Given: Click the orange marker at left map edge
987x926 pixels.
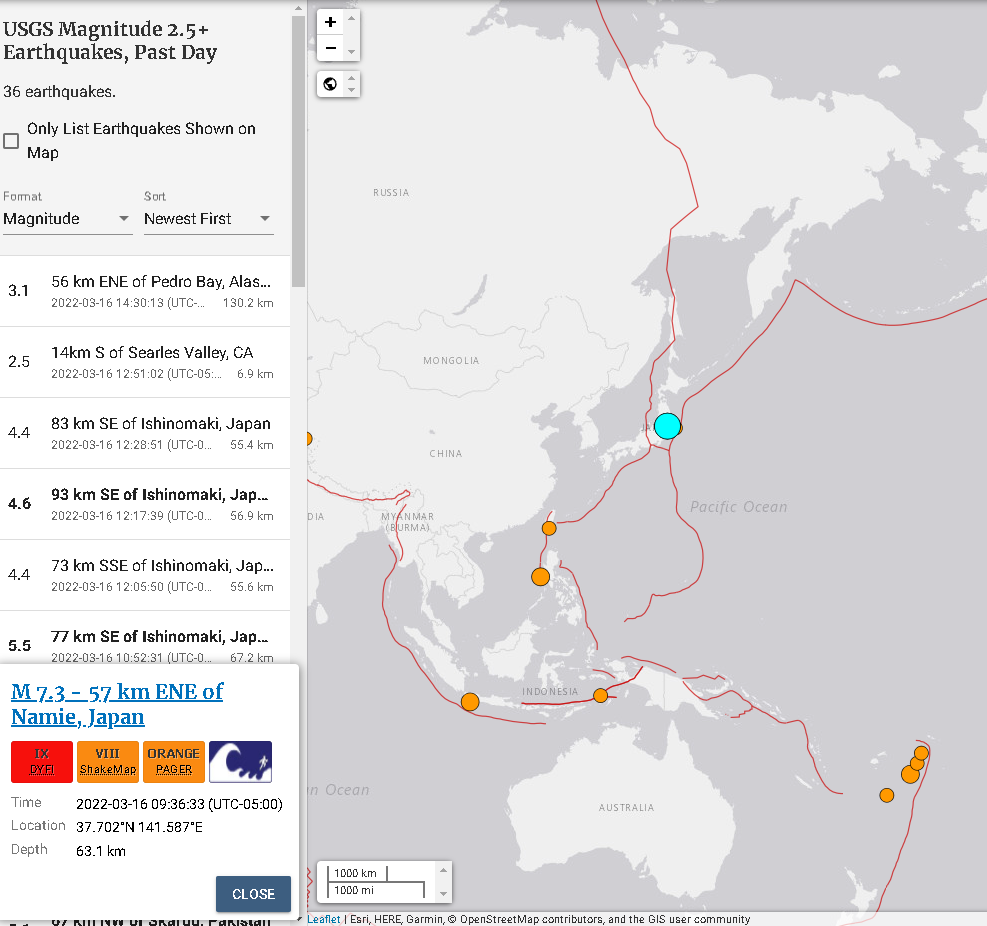Looking at the screenshot, I should 309,438.
